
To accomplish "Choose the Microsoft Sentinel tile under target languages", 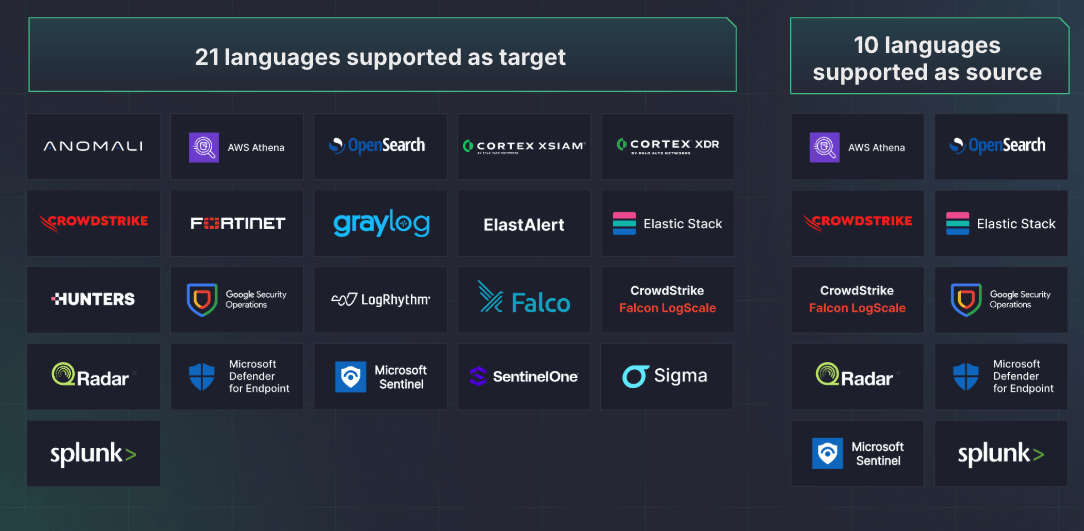I will coord(380,377).
